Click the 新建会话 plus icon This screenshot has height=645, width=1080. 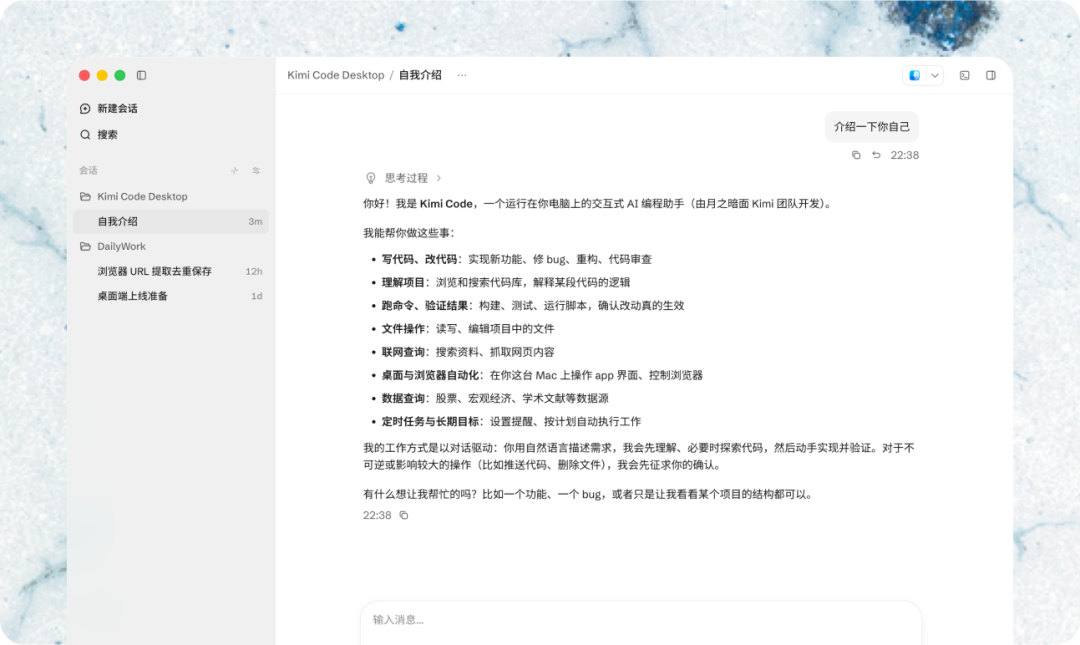pyautogui.click(x=85, y=108)
